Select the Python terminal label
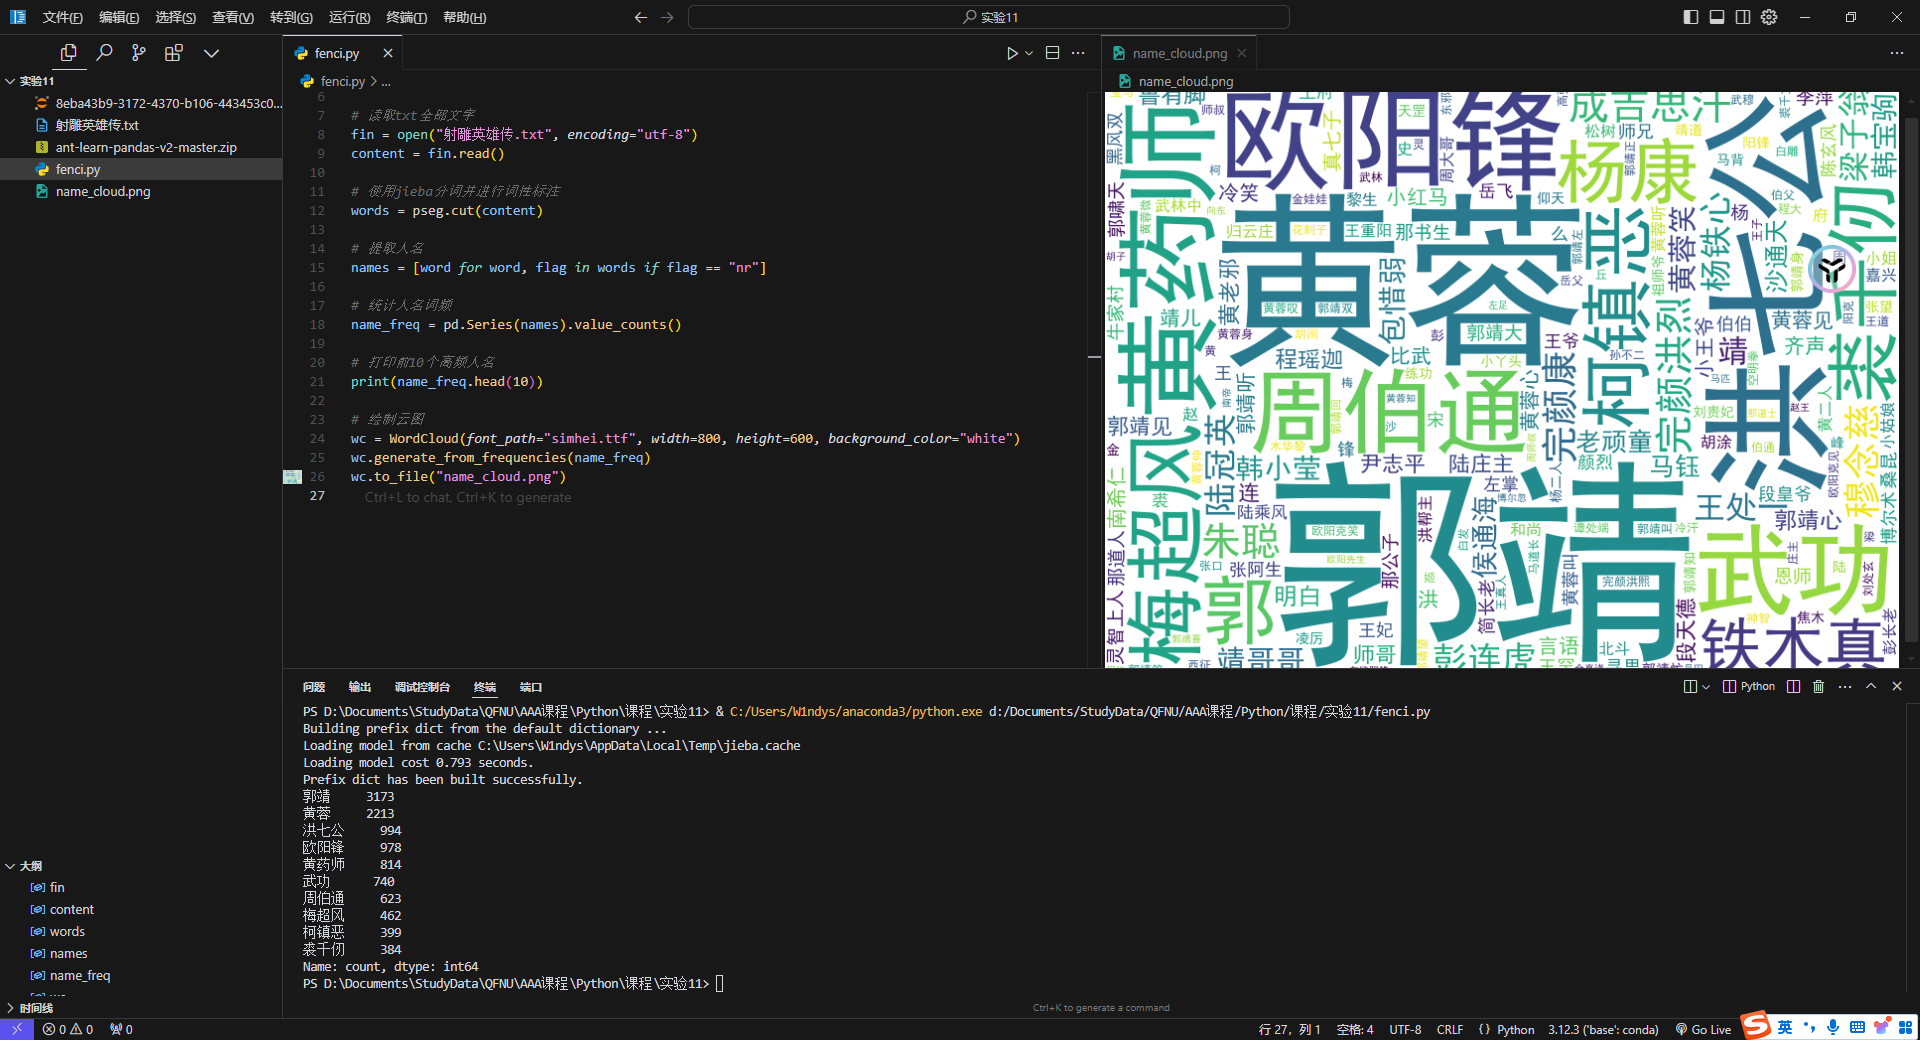 pos(1749,686)
